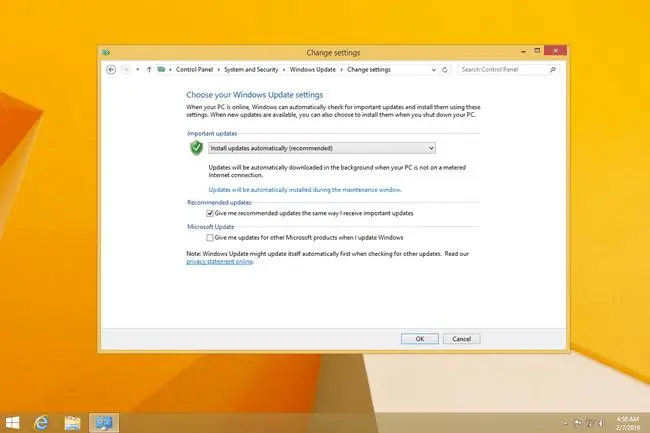
Task: Open the Important updates dropdown
Action: (322, 148)
